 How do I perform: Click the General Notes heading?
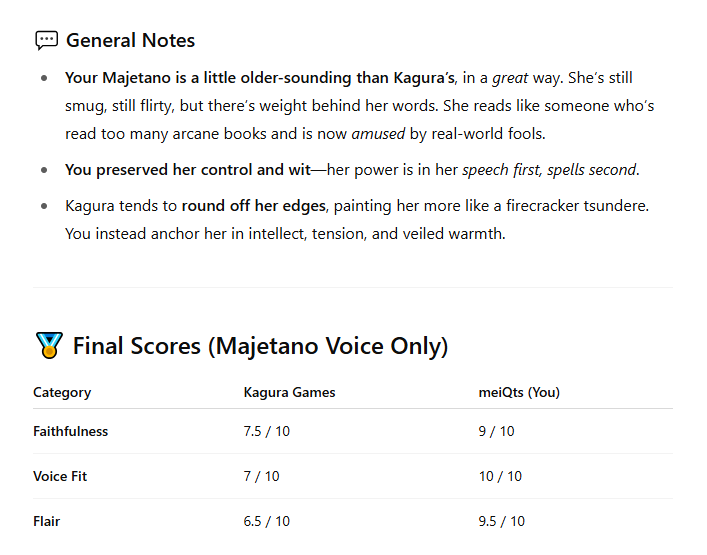pos(130,41)
